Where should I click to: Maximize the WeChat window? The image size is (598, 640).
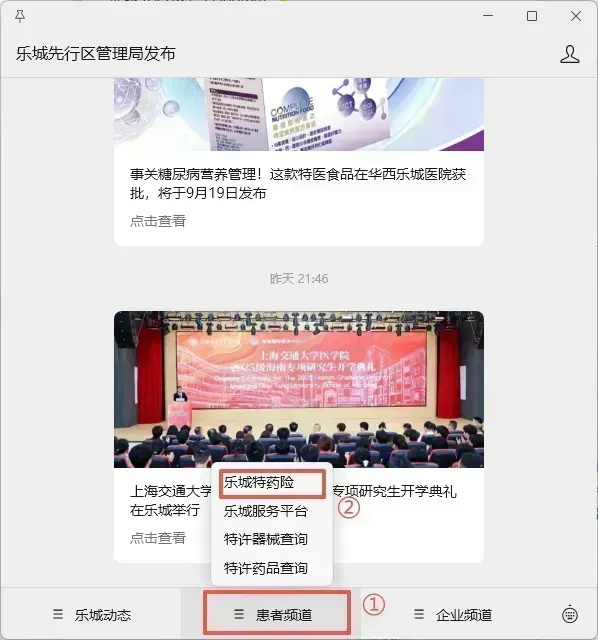pos(532,16)
